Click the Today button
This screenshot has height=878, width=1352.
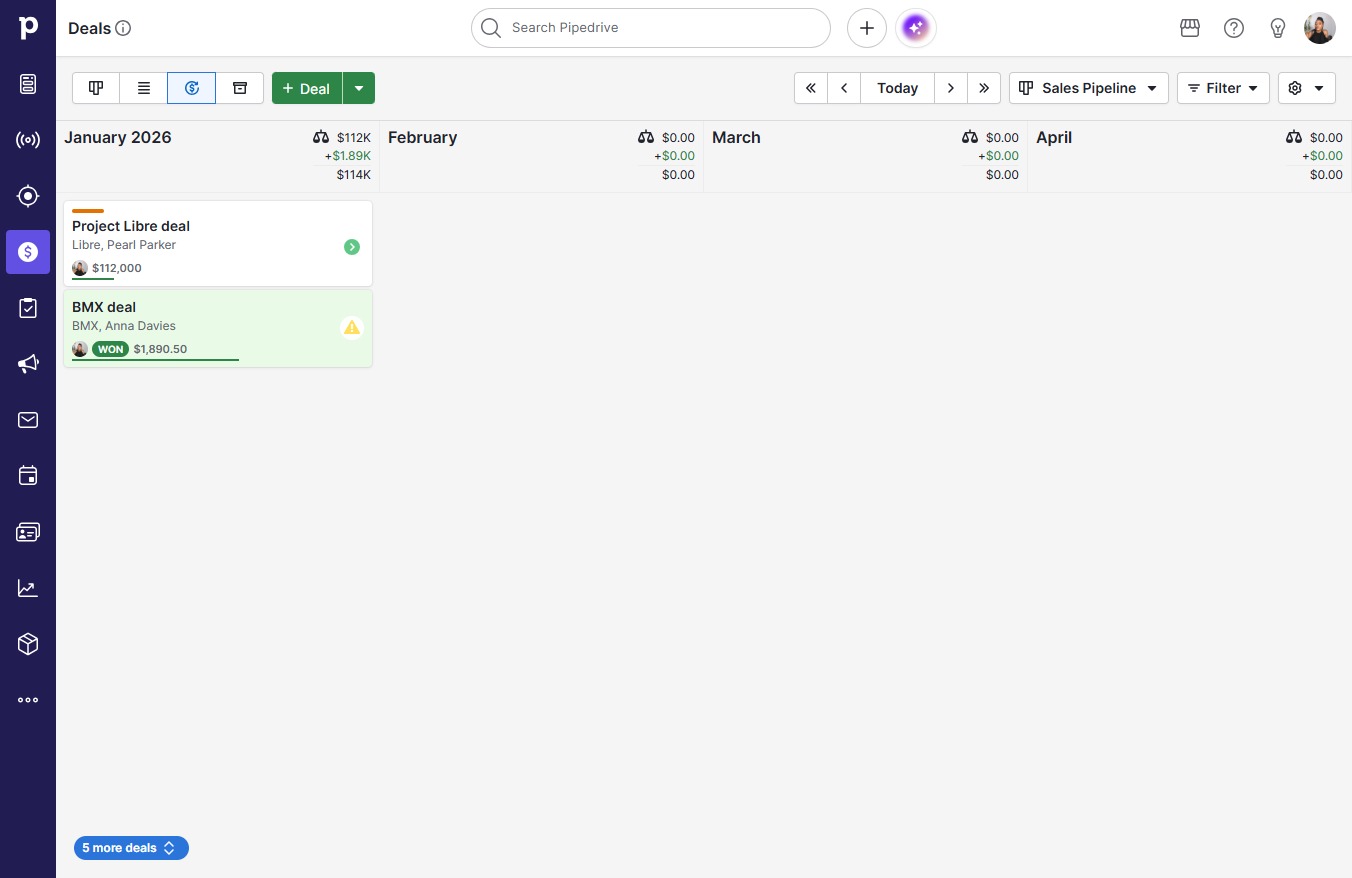click(898, 88)
